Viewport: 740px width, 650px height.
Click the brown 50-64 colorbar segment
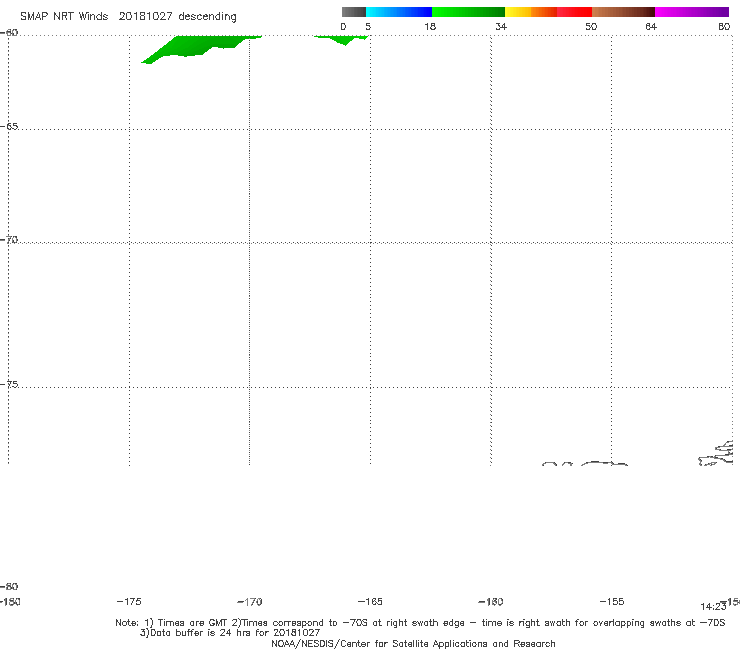[623, 12]
